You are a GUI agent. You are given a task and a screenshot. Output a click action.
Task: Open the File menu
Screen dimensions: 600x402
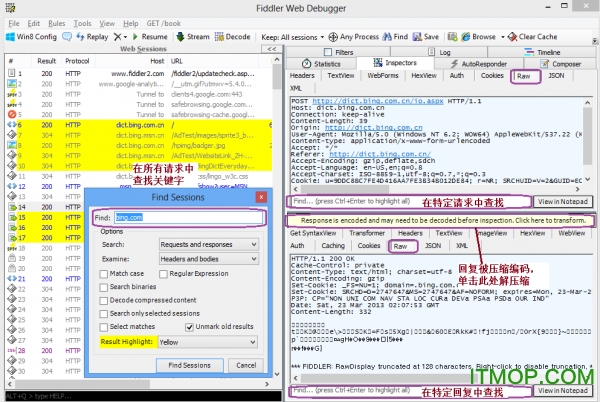tap(14, 23)
